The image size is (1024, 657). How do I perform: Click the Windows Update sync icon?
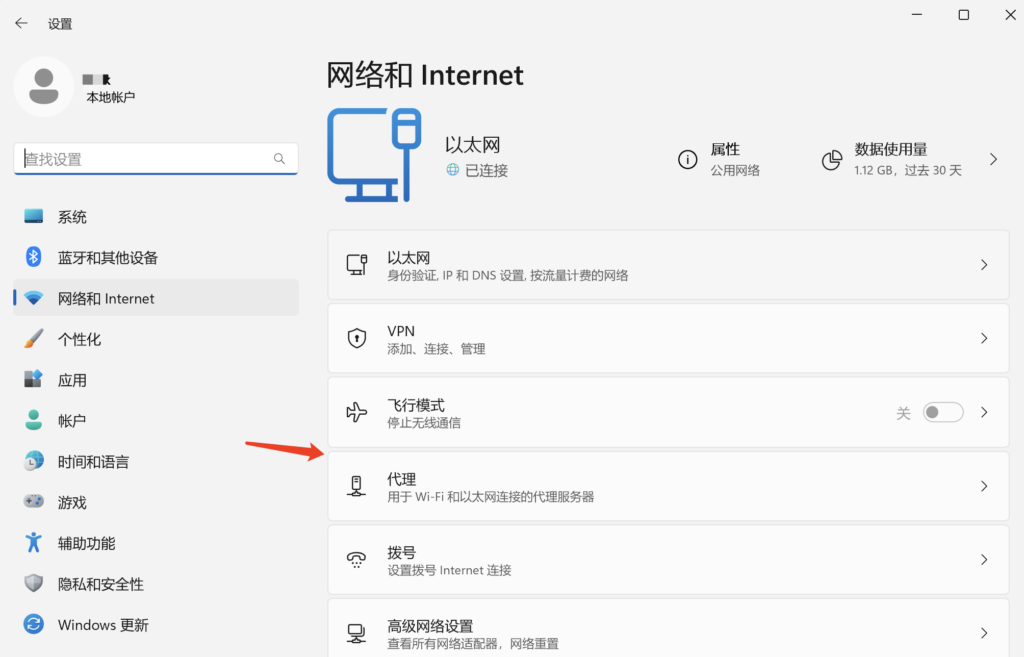pos(34,624)
